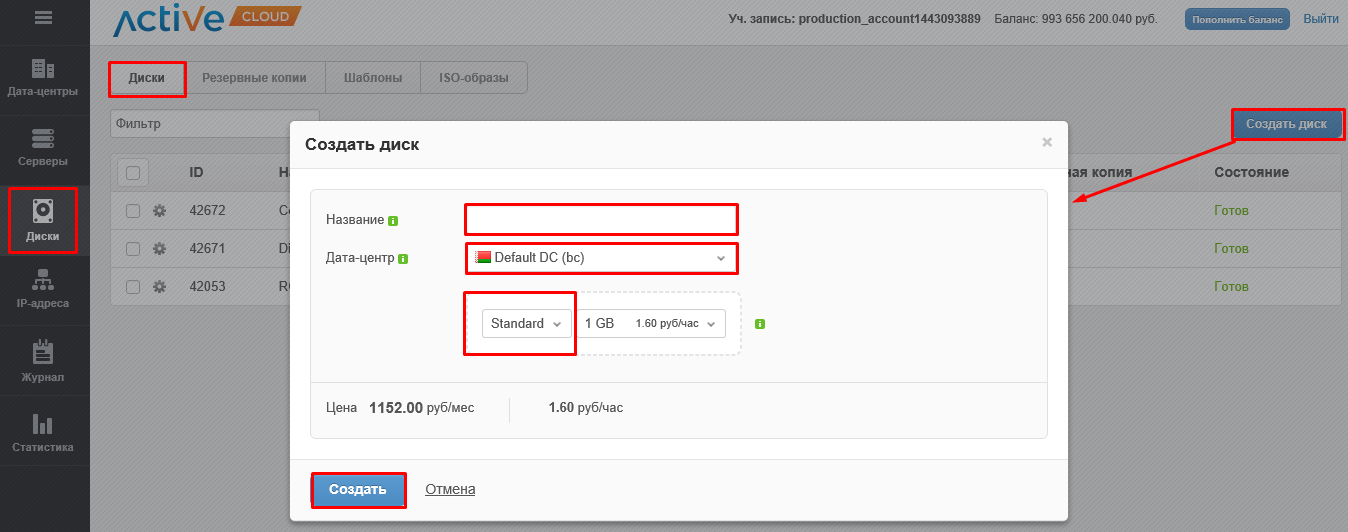Click the Отмена link

click(x=450, y=490)
